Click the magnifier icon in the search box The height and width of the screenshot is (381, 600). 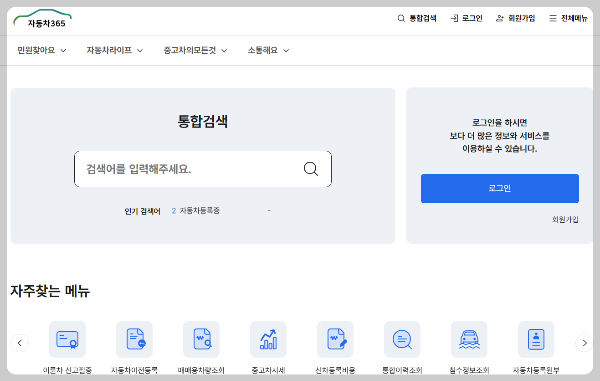pyautogui.click(x=311, y=169)
